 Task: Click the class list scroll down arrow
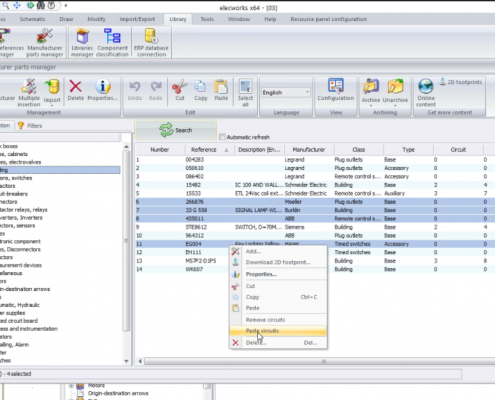pyautogui.click(x=126, y=361)
